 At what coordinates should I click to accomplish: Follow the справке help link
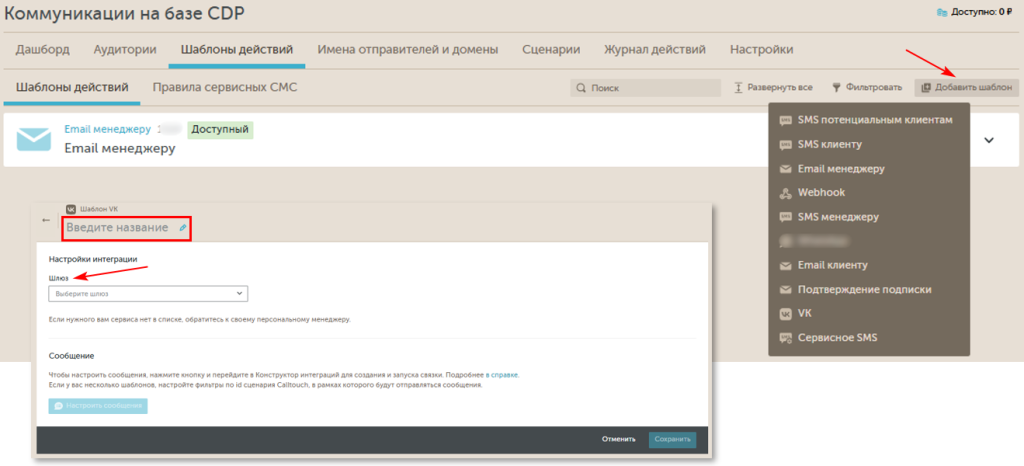[504, 374]
